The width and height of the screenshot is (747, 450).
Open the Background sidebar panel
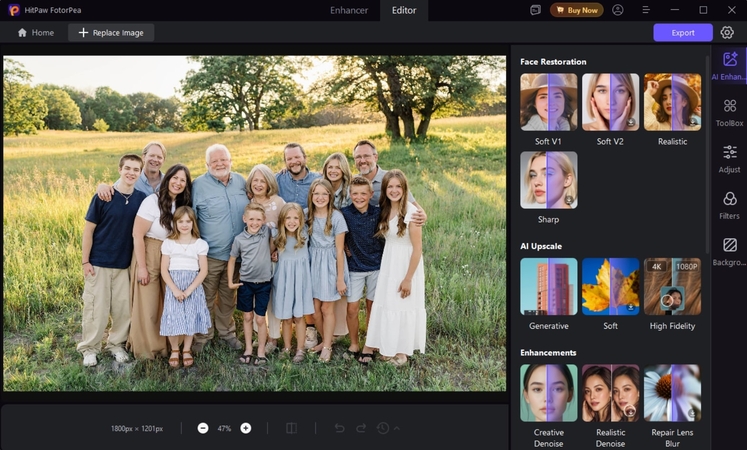[729, 252]
